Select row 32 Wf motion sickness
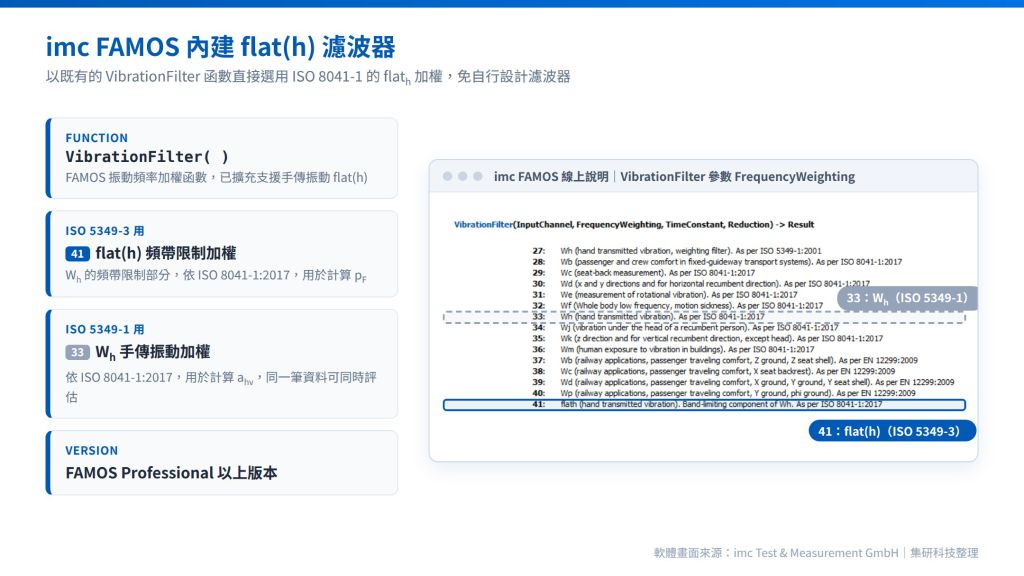 [x=677, y=306]
